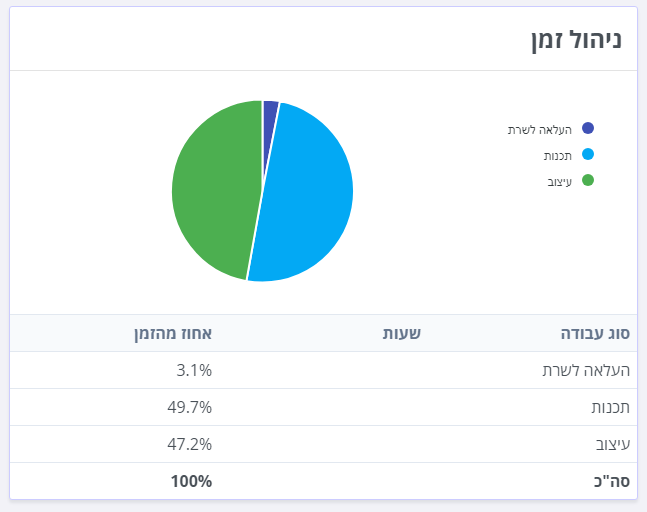Viewport: 647px width, 512px height.
Task: Click the dark blue העלאה לשרת legend dot
Action: coord(588,128)
